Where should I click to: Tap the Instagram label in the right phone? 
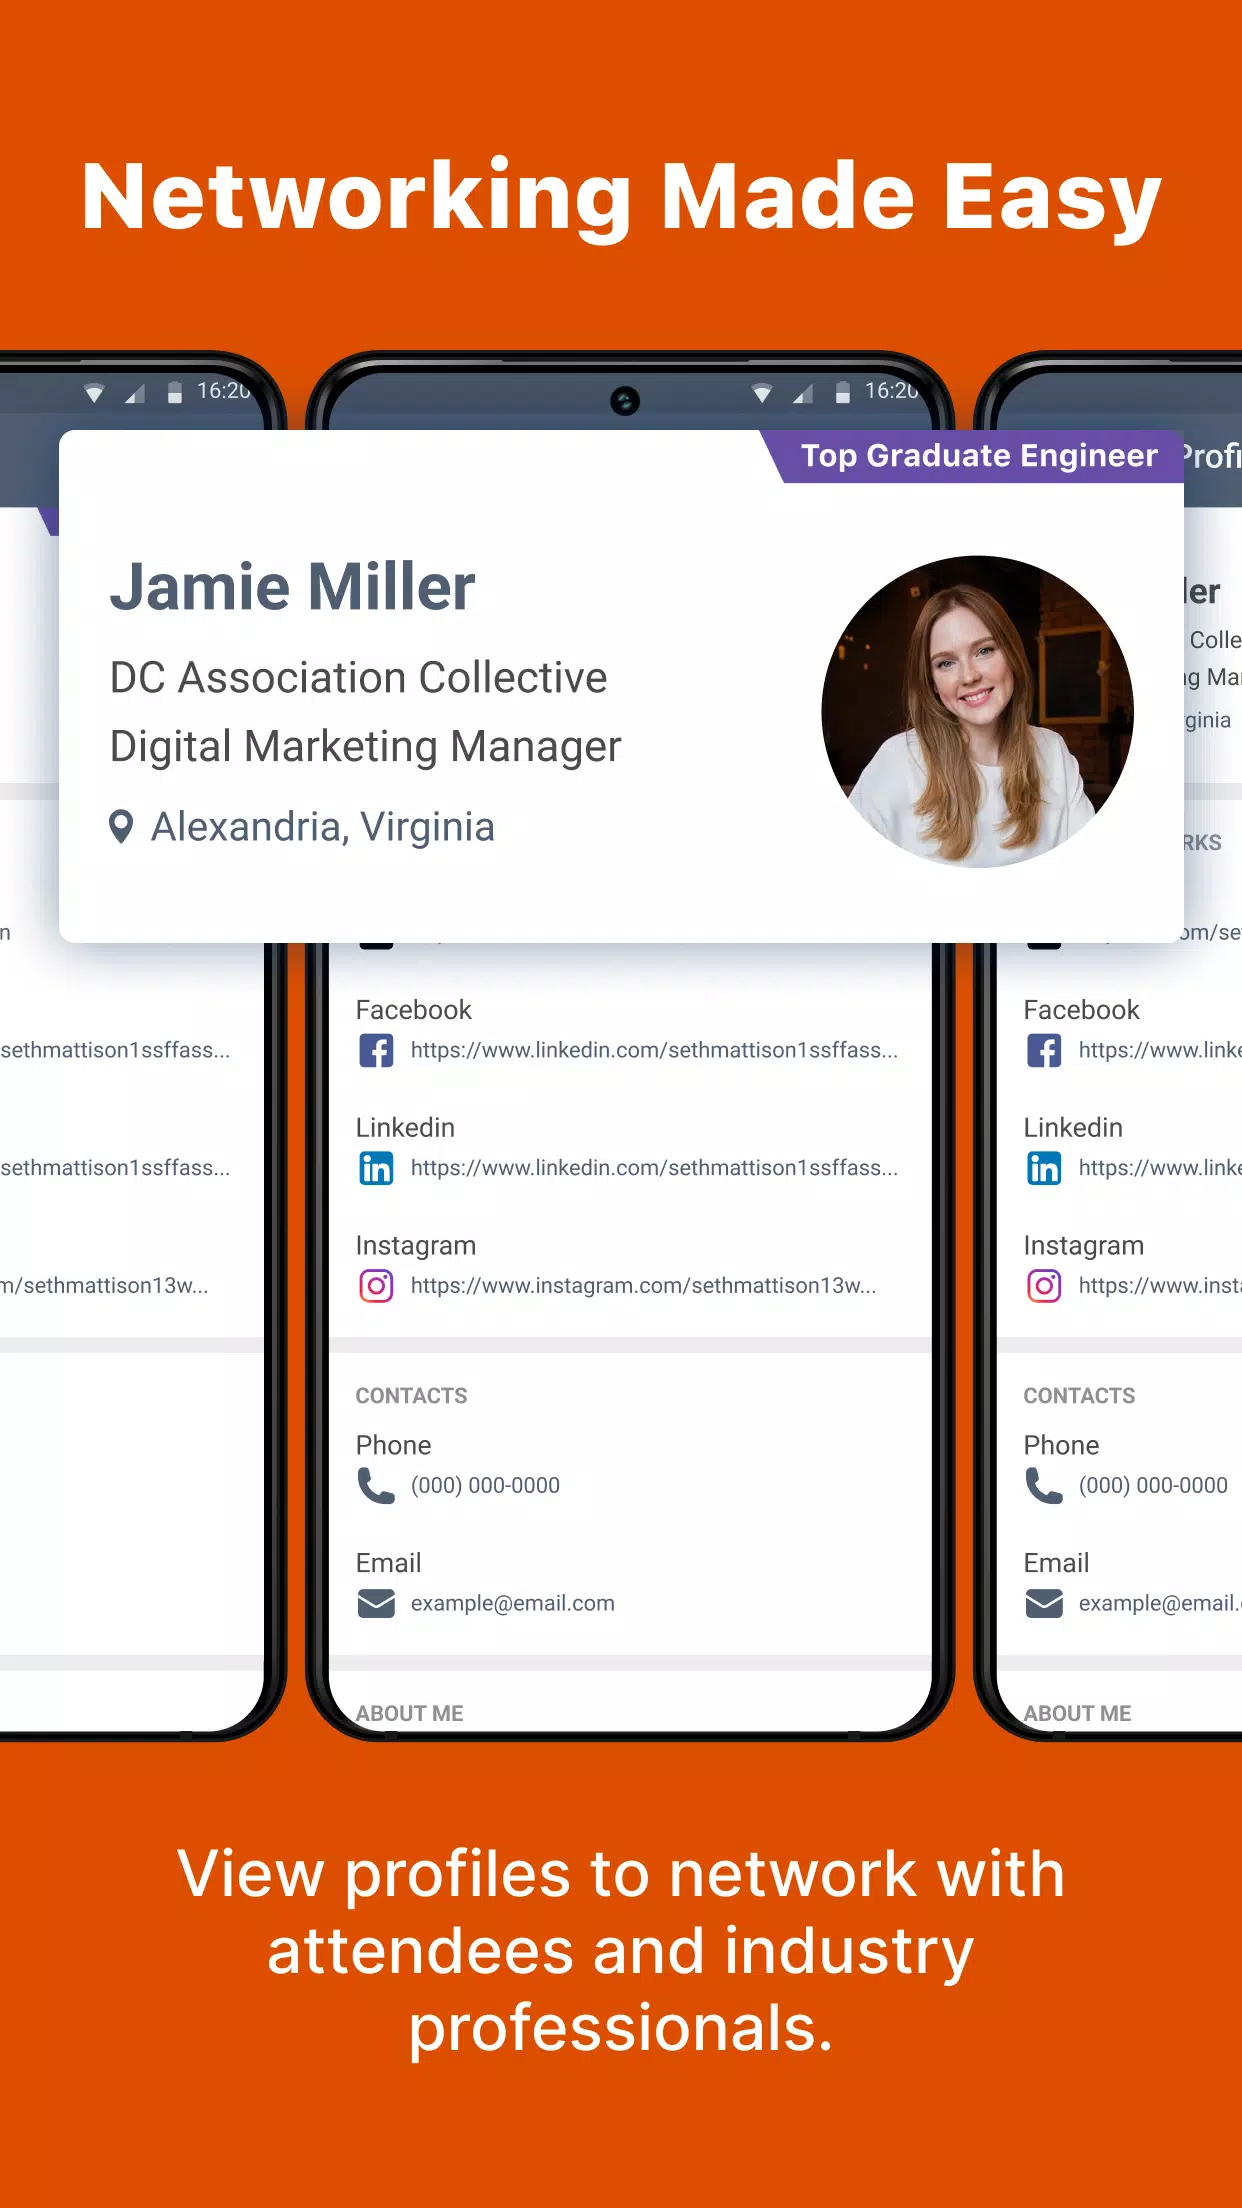point(1083,1246)
